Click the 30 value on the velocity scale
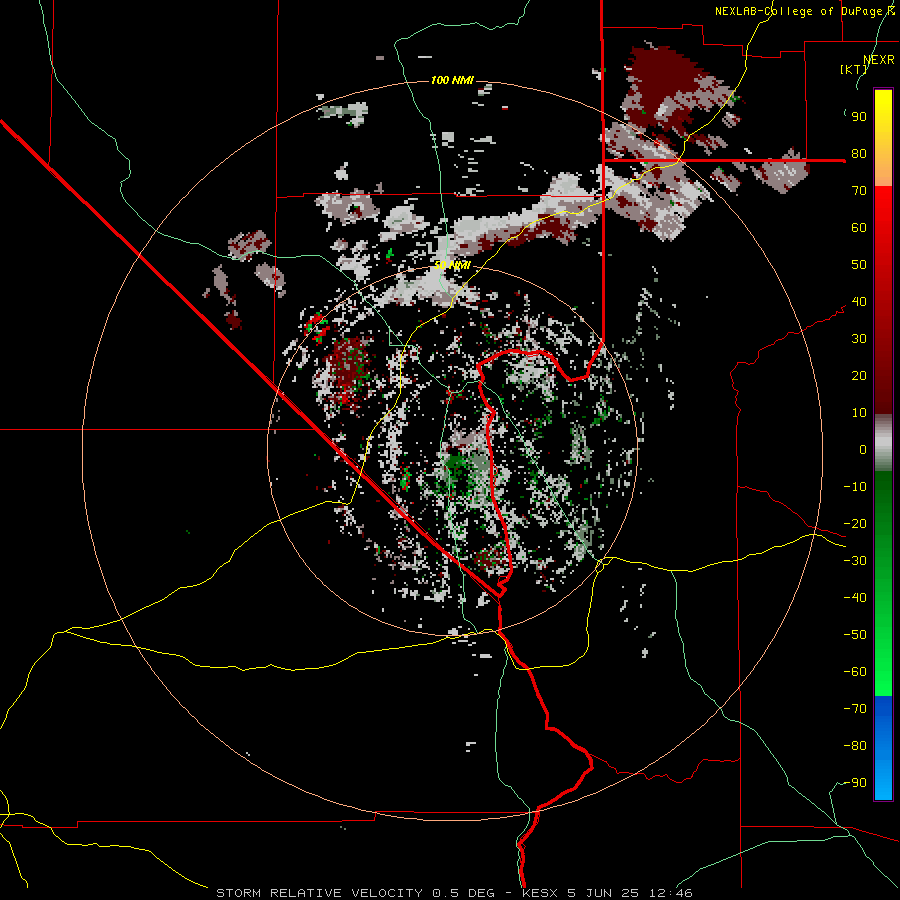Viewport: 900px width, 900px height. tap(859, 339)
